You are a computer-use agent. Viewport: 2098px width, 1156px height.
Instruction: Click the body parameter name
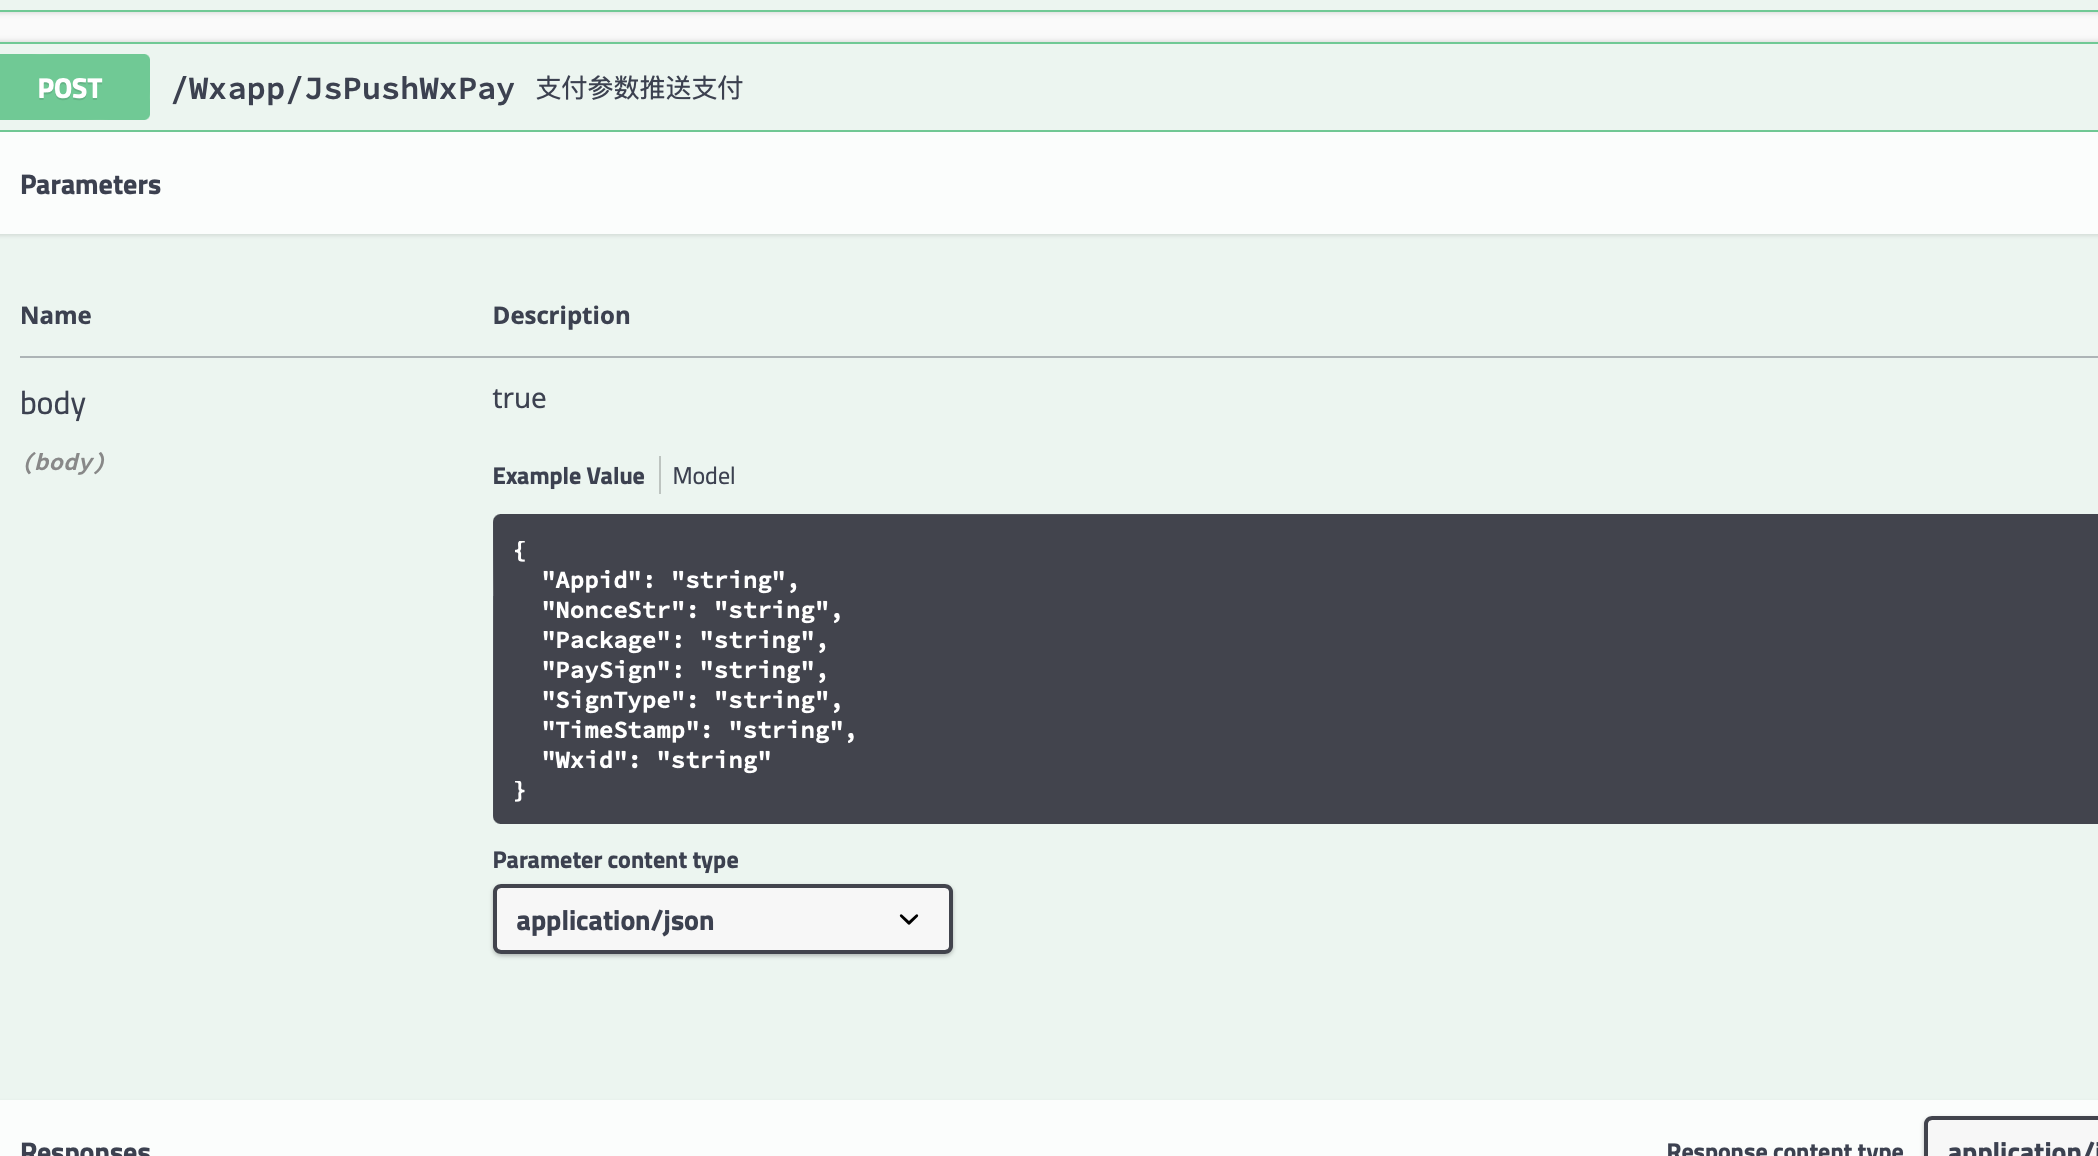tap(53, 403)
